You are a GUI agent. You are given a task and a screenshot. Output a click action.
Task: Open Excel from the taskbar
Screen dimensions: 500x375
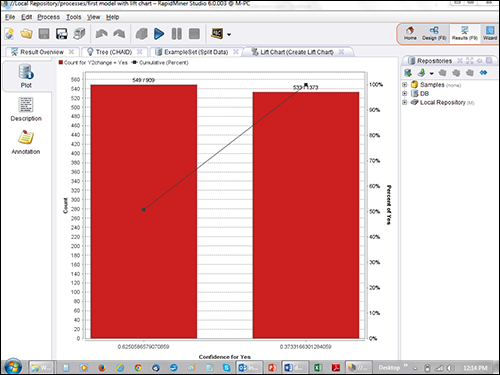(x=318, y=367)
